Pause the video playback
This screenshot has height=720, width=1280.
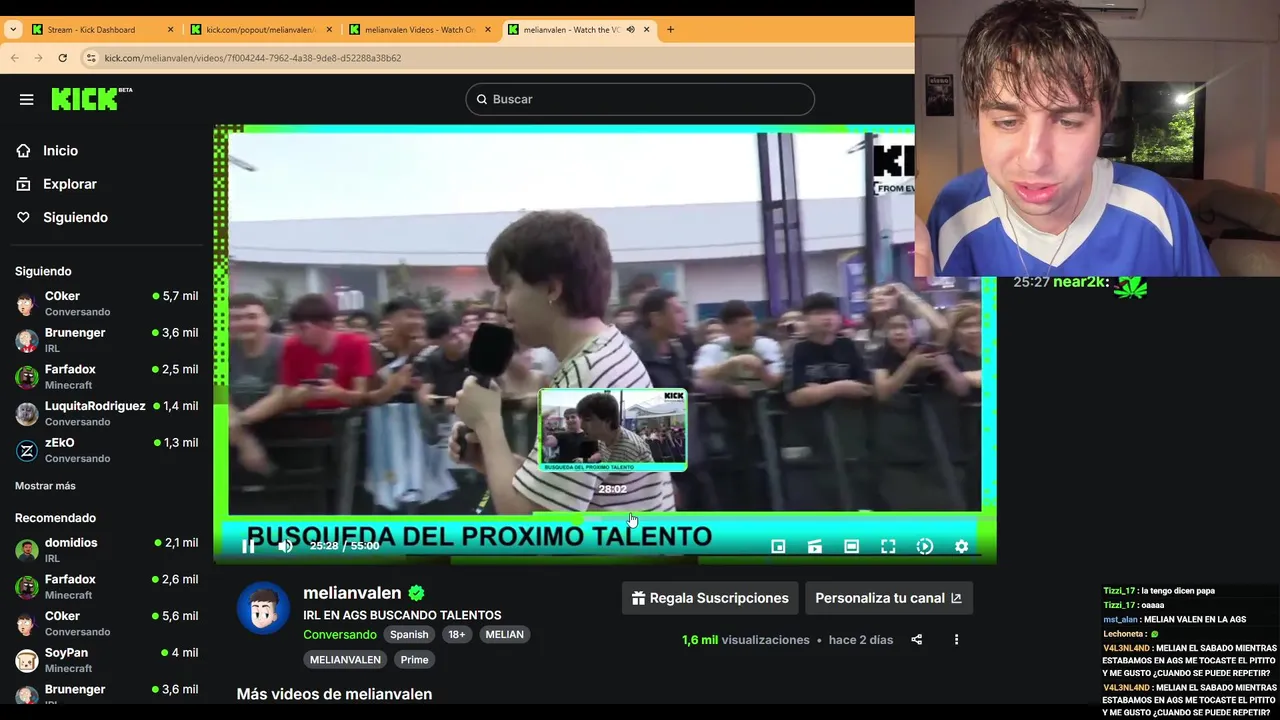click(248, 546)
